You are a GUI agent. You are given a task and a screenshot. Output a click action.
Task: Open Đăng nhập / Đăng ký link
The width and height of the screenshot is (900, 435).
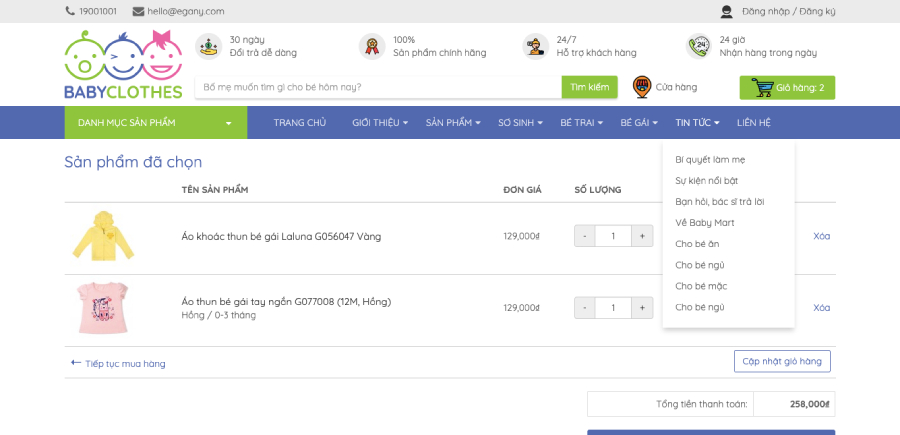pyautogui.click(x=789, y=11)
